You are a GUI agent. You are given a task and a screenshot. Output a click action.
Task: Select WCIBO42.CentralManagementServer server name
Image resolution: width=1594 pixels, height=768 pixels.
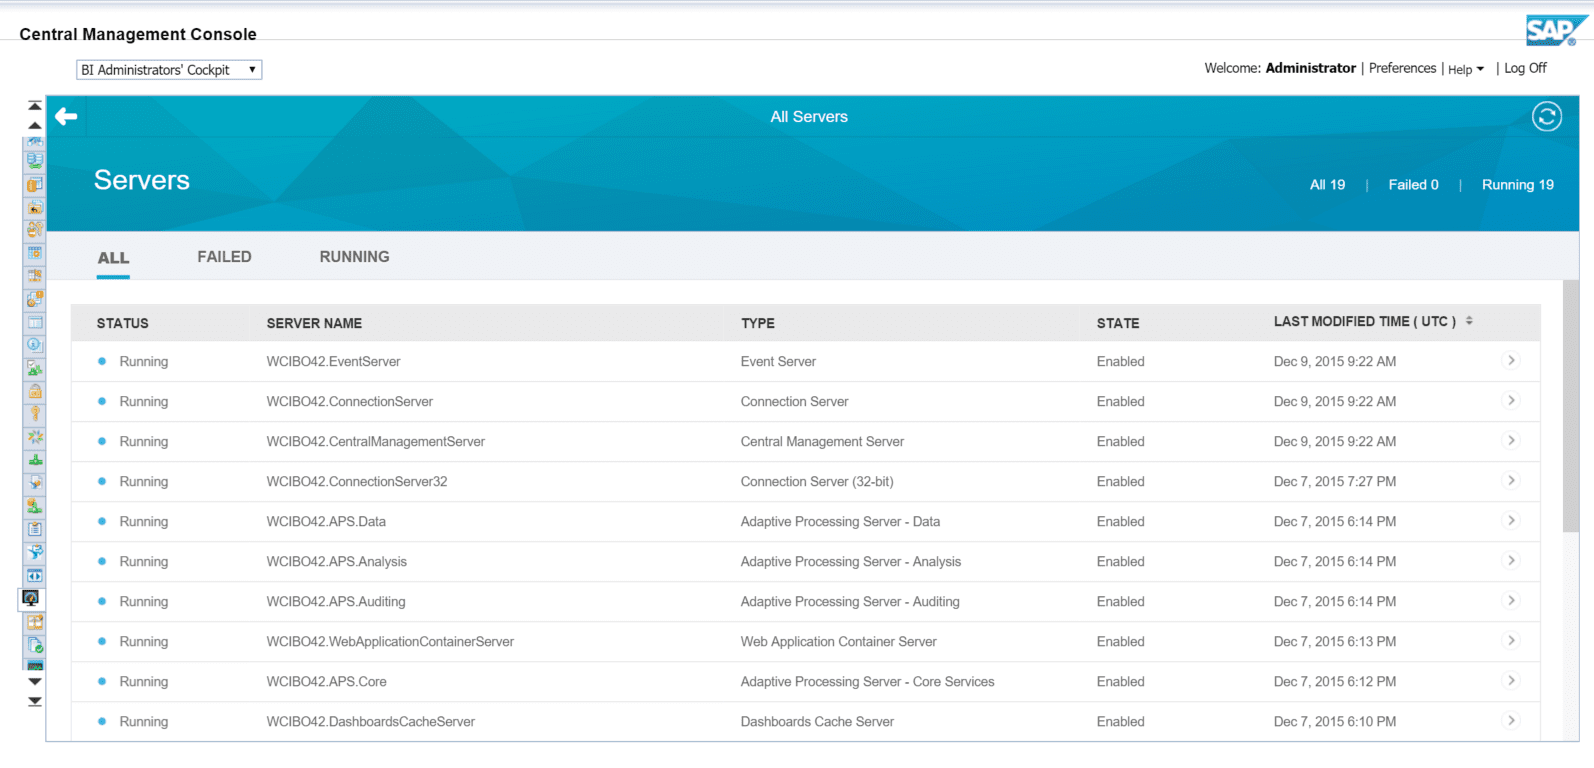point(375,442)
